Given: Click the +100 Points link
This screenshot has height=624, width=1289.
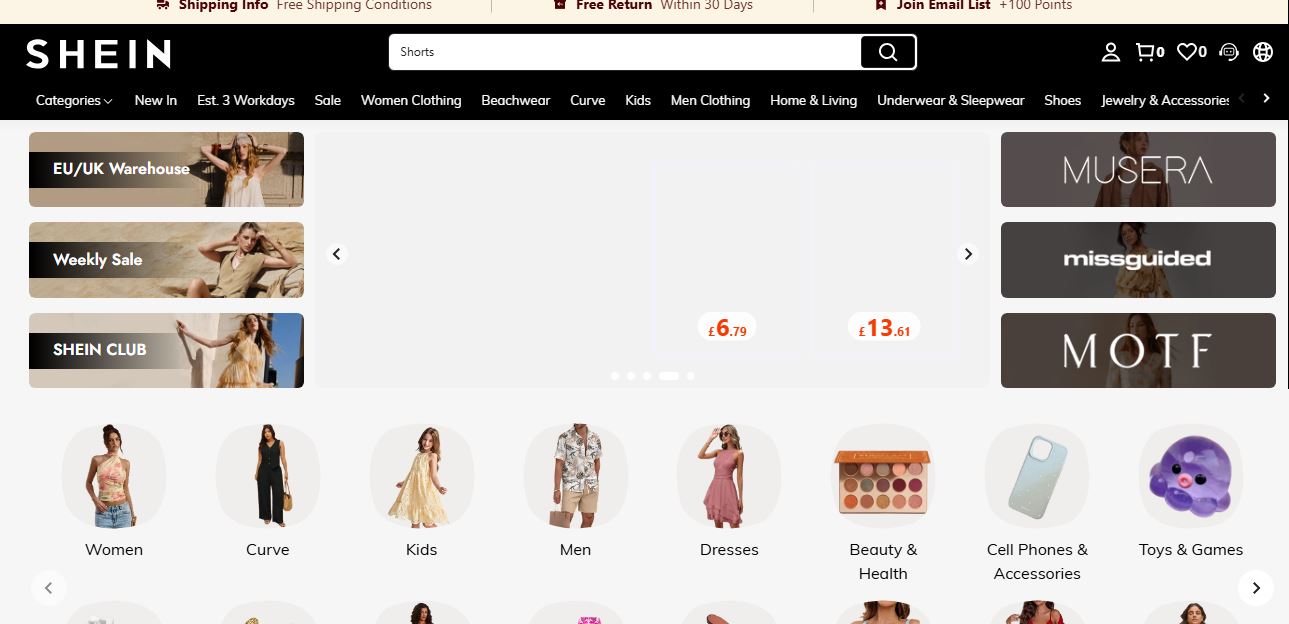Looking at the screenshot, I should (x=1035, y=5).
